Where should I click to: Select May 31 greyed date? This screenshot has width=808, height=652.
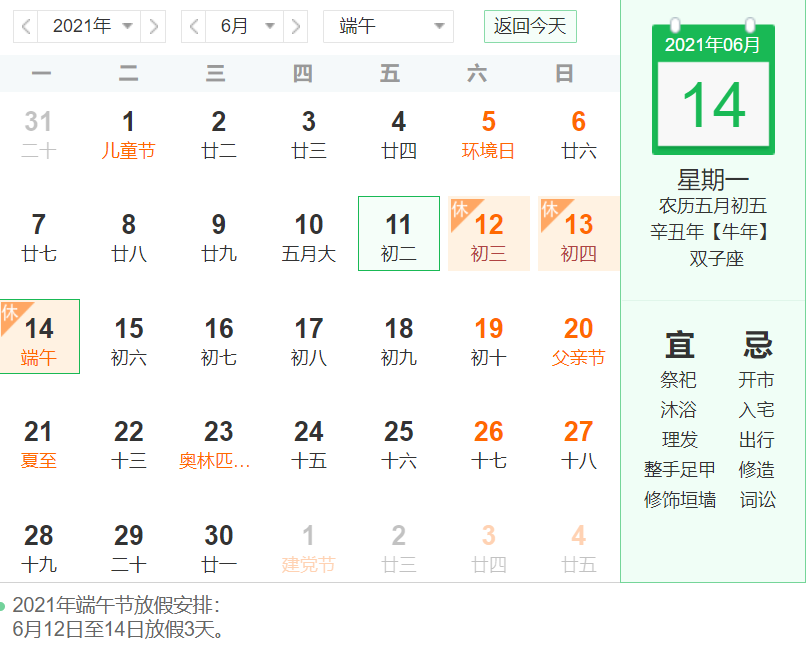(x=39, y=134)
